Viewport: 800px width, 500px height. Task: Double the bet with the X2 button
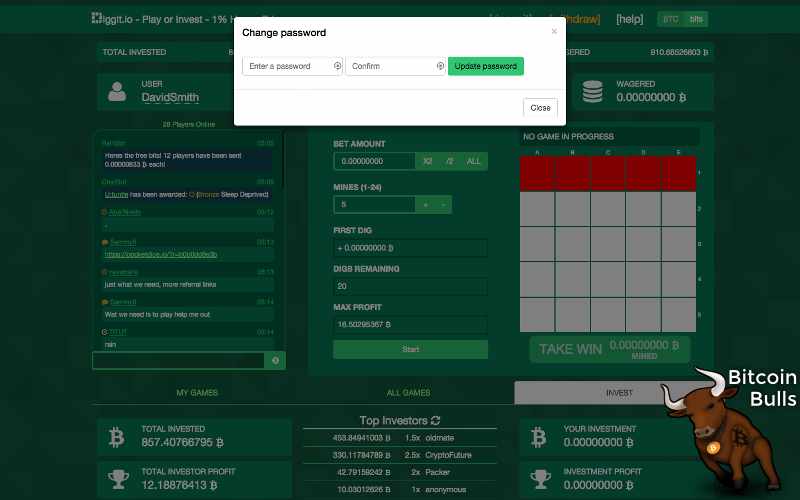[x=428, y=161]
